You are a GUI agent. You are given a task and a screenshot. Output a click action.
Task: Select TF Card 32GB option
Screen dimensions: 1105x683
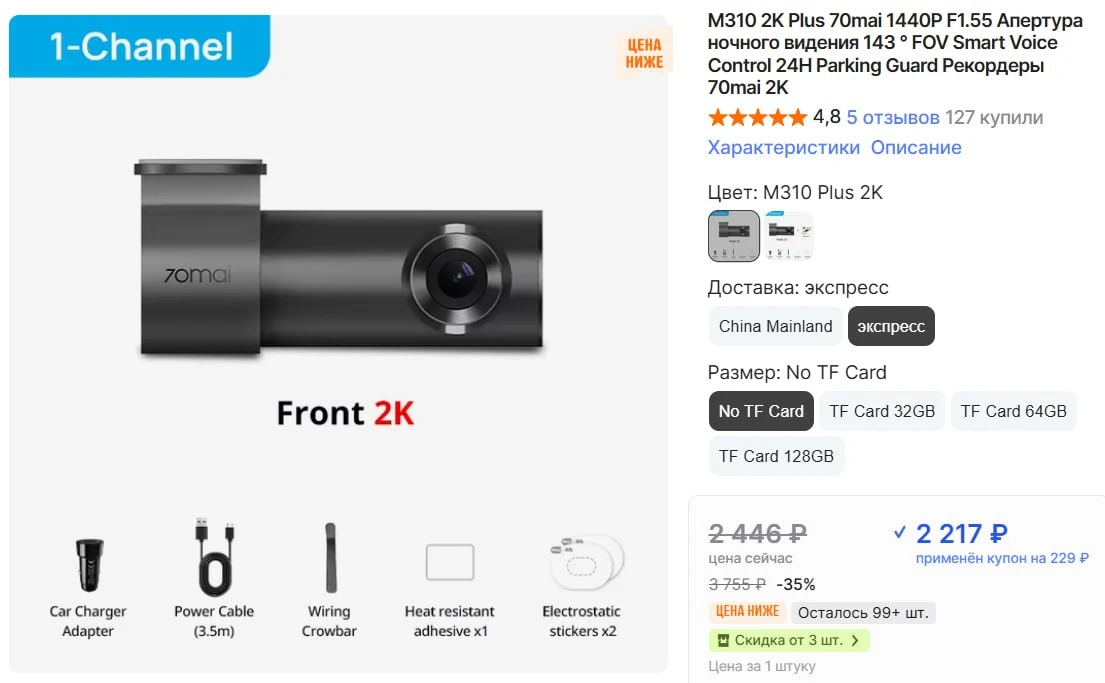pyautogui.click(x=882, y=411)
